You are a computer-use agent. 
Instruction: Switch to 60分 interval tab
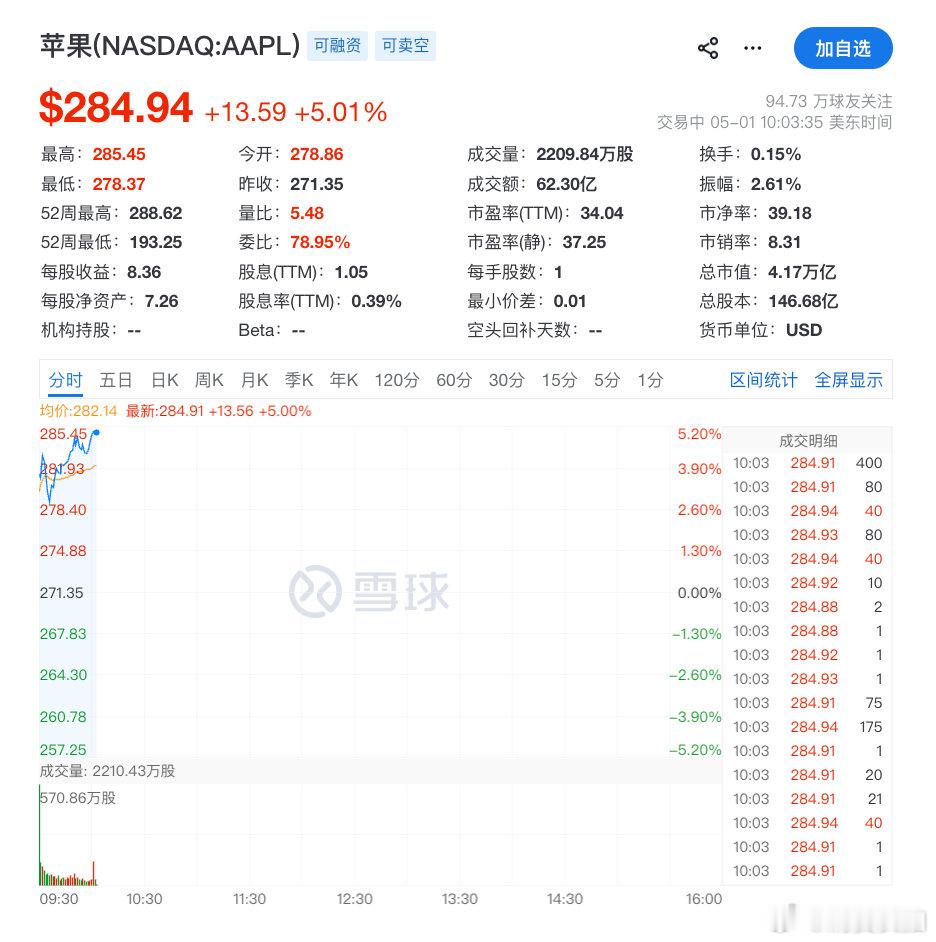pyautogui.click(x=454, y=380)
